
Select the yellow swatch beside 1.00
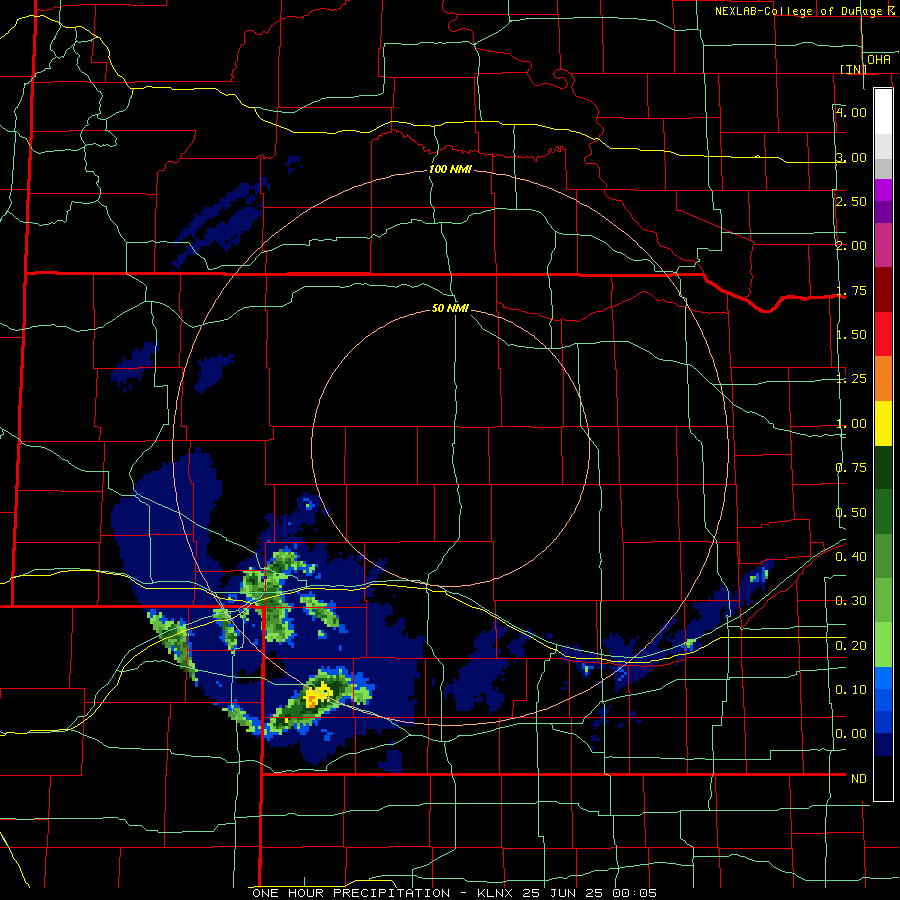[x=883, y=423]
